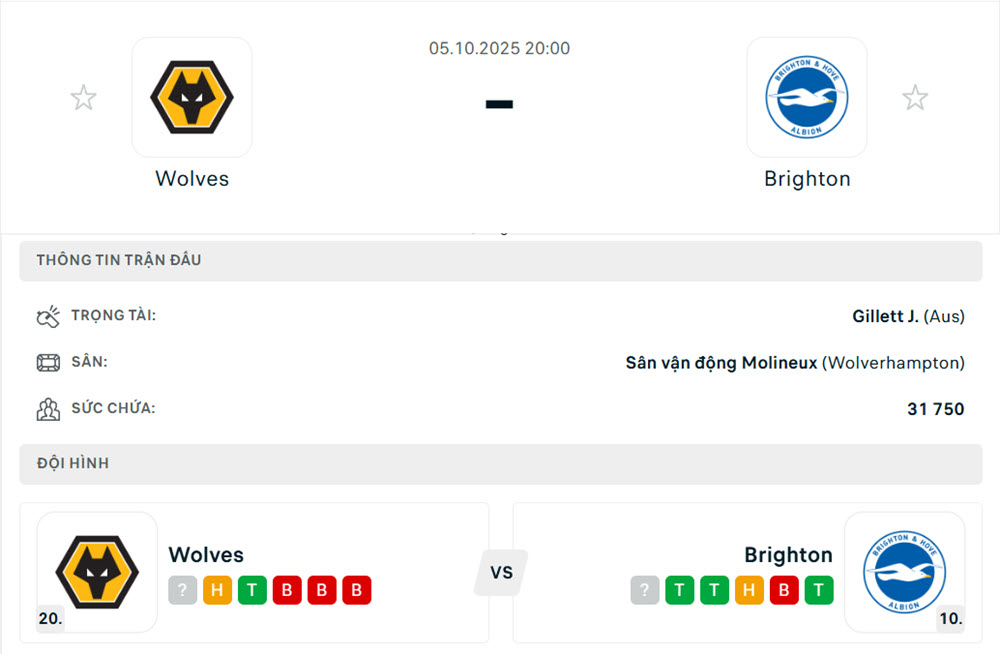This screenshot has width=1000, height=654.
Task: Click the Sân vận động Molineux stadium link
Action: click(x=722, y=362)
